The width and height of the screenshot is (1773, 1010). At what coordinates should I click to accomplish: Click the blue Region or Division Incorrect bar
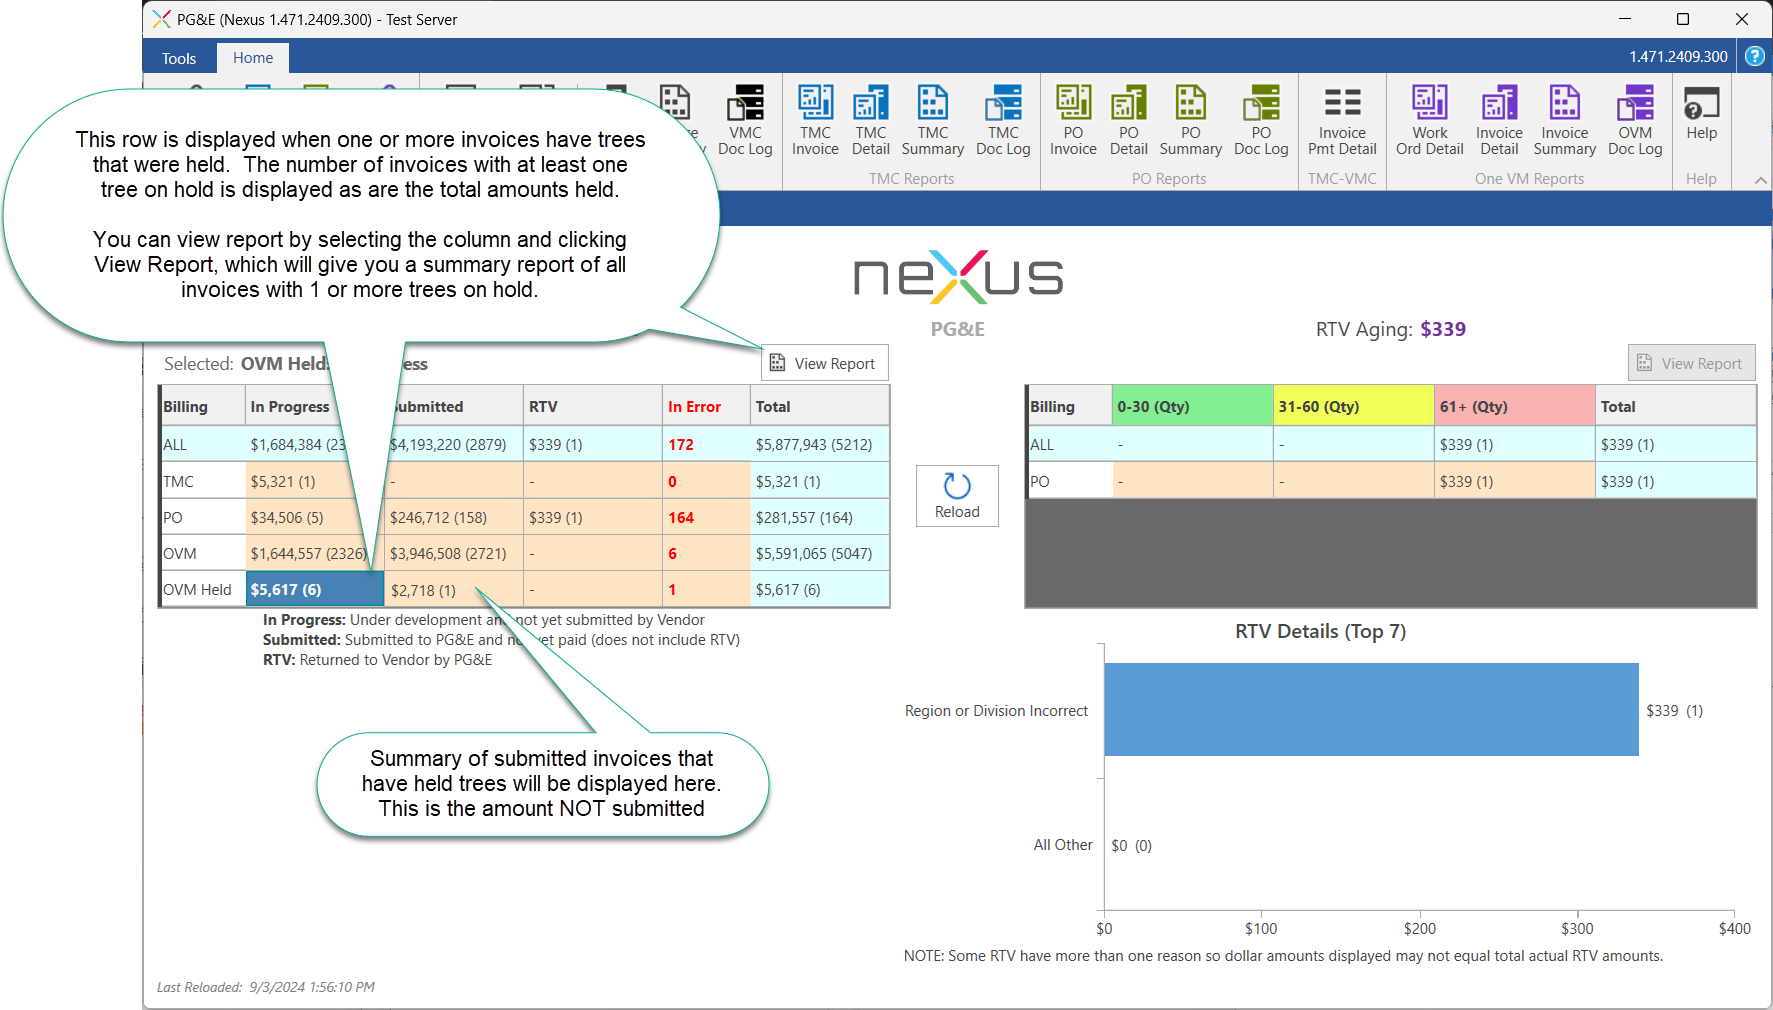[1370, 710]
